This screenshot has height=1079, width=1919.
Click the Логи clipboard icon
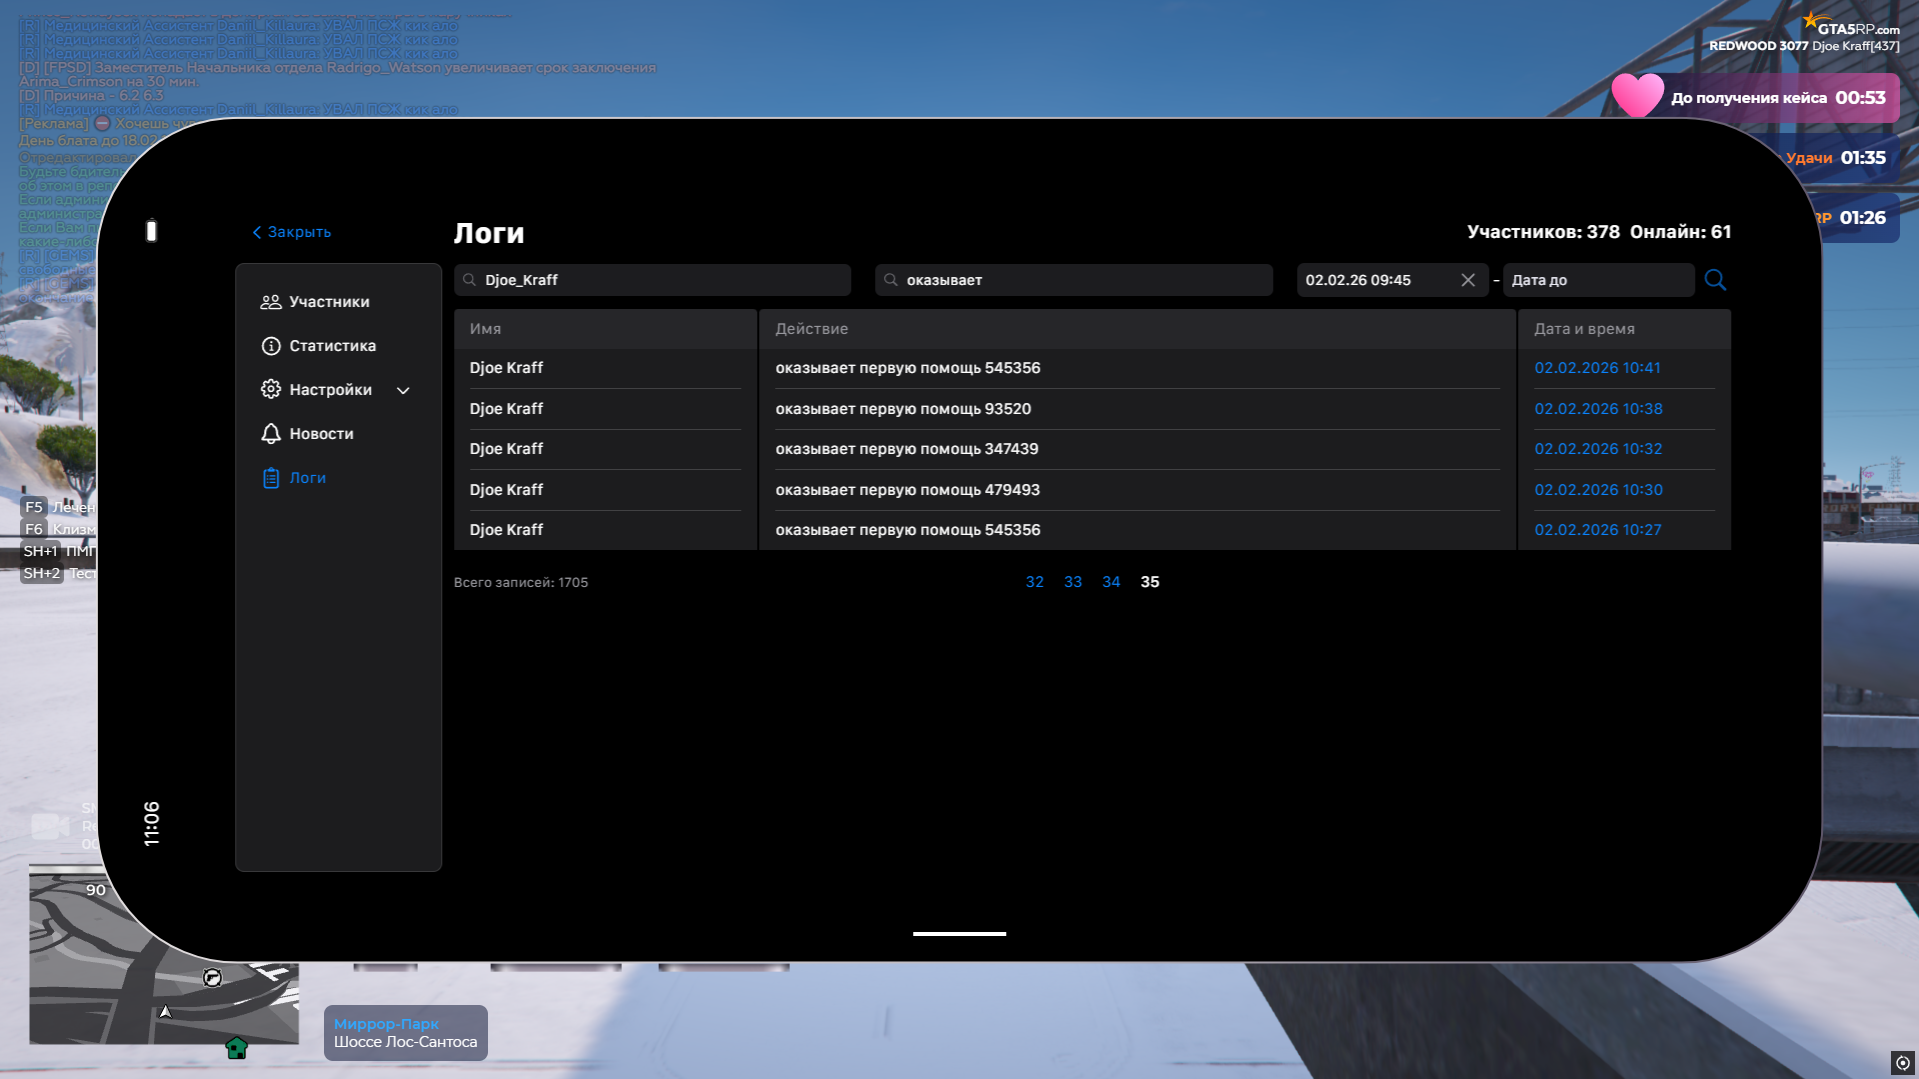click(270, 478)
